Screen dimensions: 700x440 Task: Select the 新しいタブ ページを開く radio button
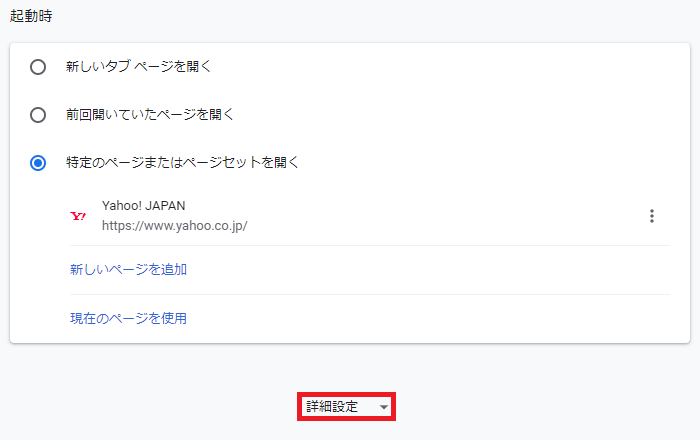click(x=38, y=67)
